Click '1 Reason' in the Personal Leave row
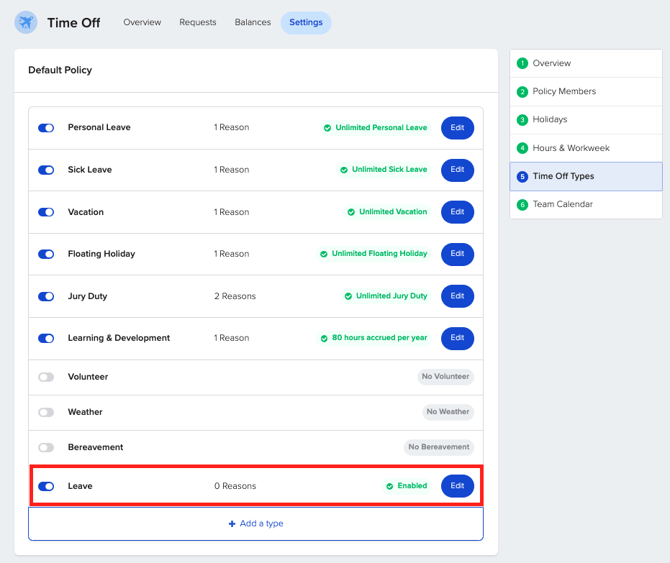 tap(232, 127)
